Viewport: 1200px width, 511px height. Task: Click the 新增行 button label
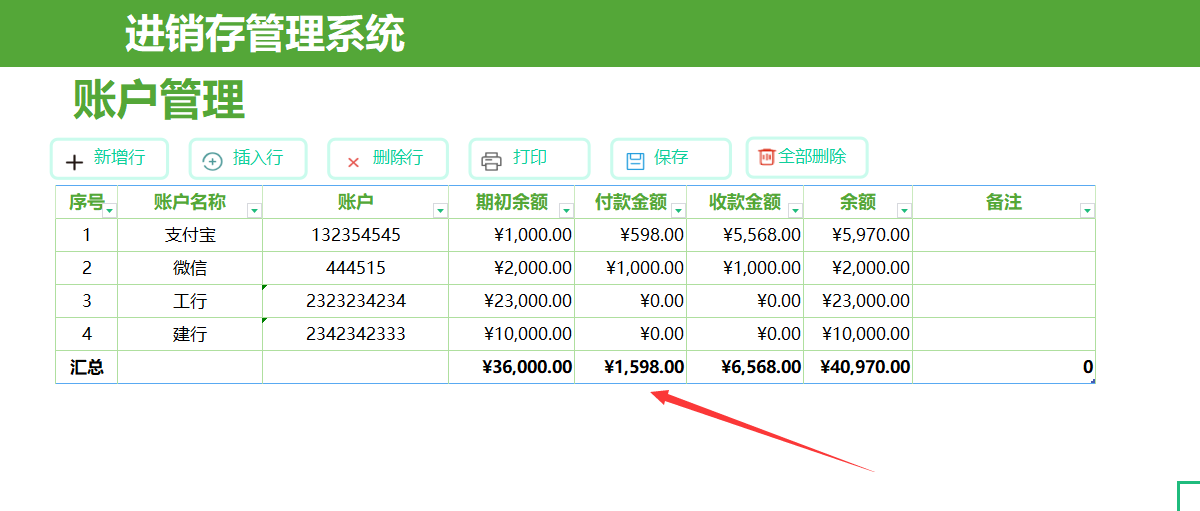coord(119,157)
